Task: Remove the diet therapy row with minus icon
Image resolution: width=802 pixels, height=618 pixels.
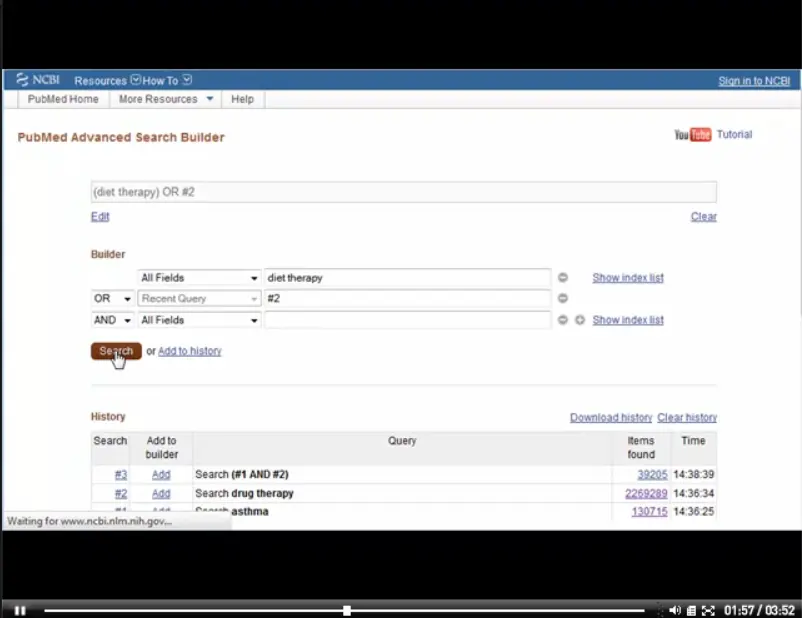Action: click(563, 277)
